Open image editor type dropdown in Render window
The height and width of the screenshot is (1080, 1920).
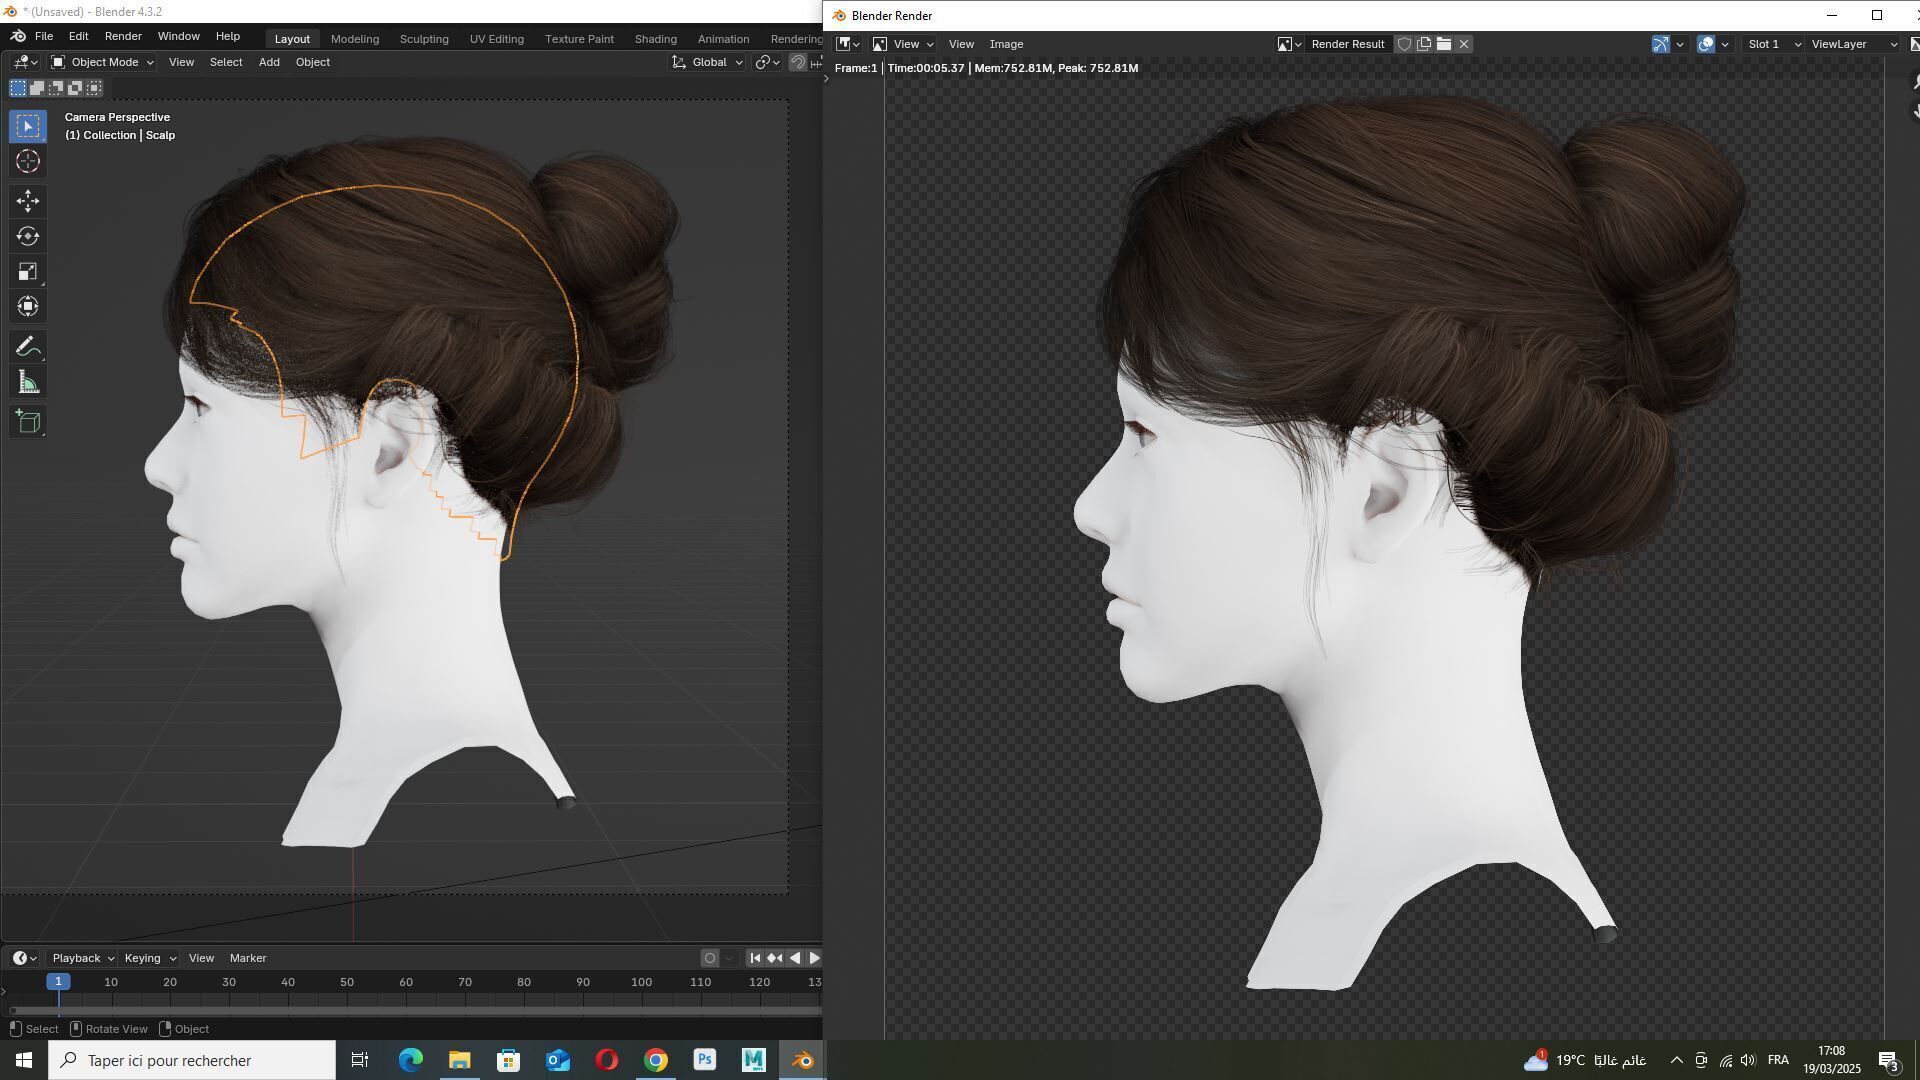click(848, 44)
